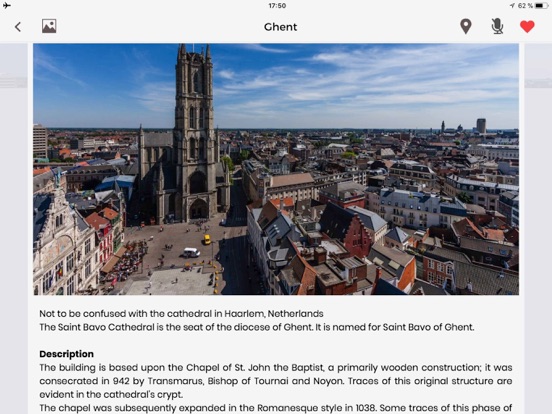Tap the battery indicator in status bar
Screen dimensions: 552x414
pyautogui.click(x=541, y=6)
